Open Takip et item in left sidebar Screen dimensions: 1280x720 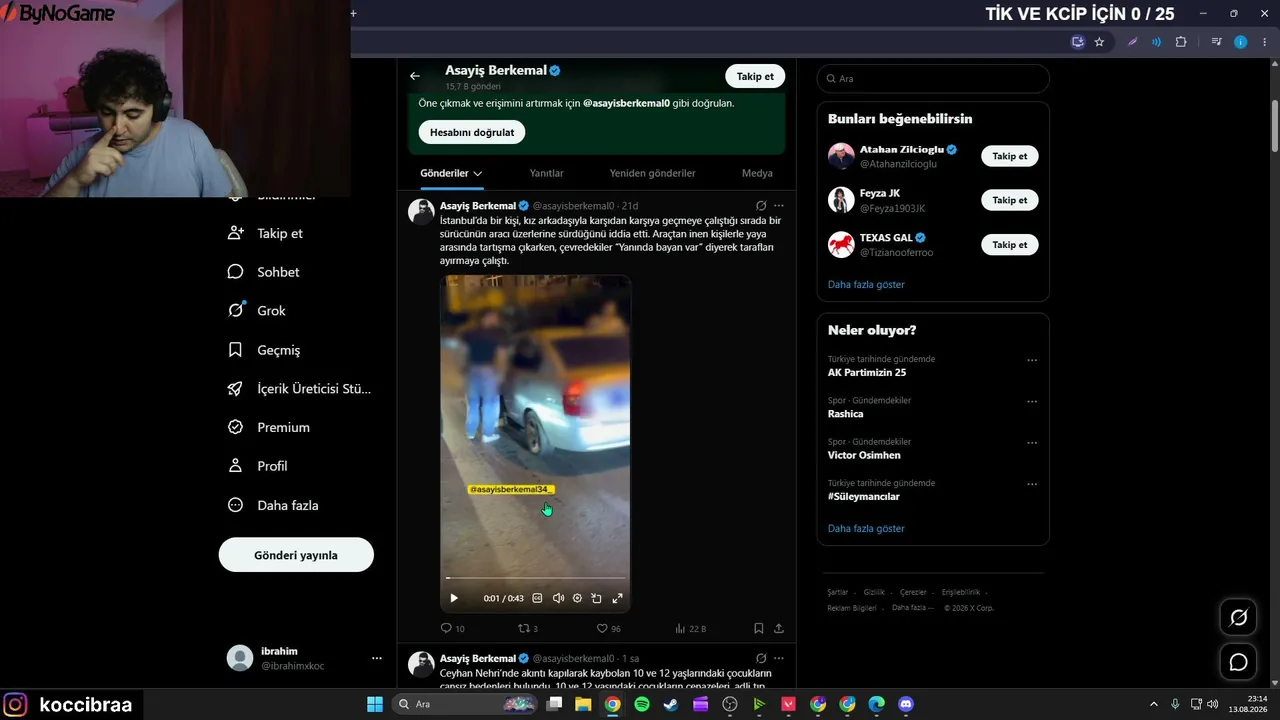265,233
